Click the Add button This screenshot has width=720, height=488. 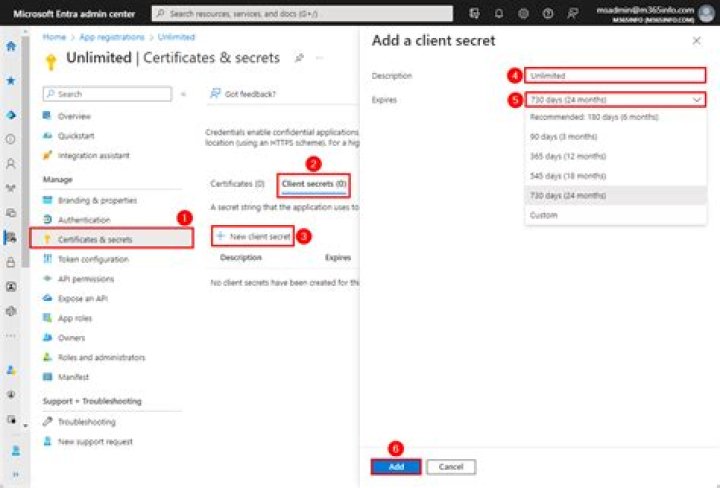(396, 467)
